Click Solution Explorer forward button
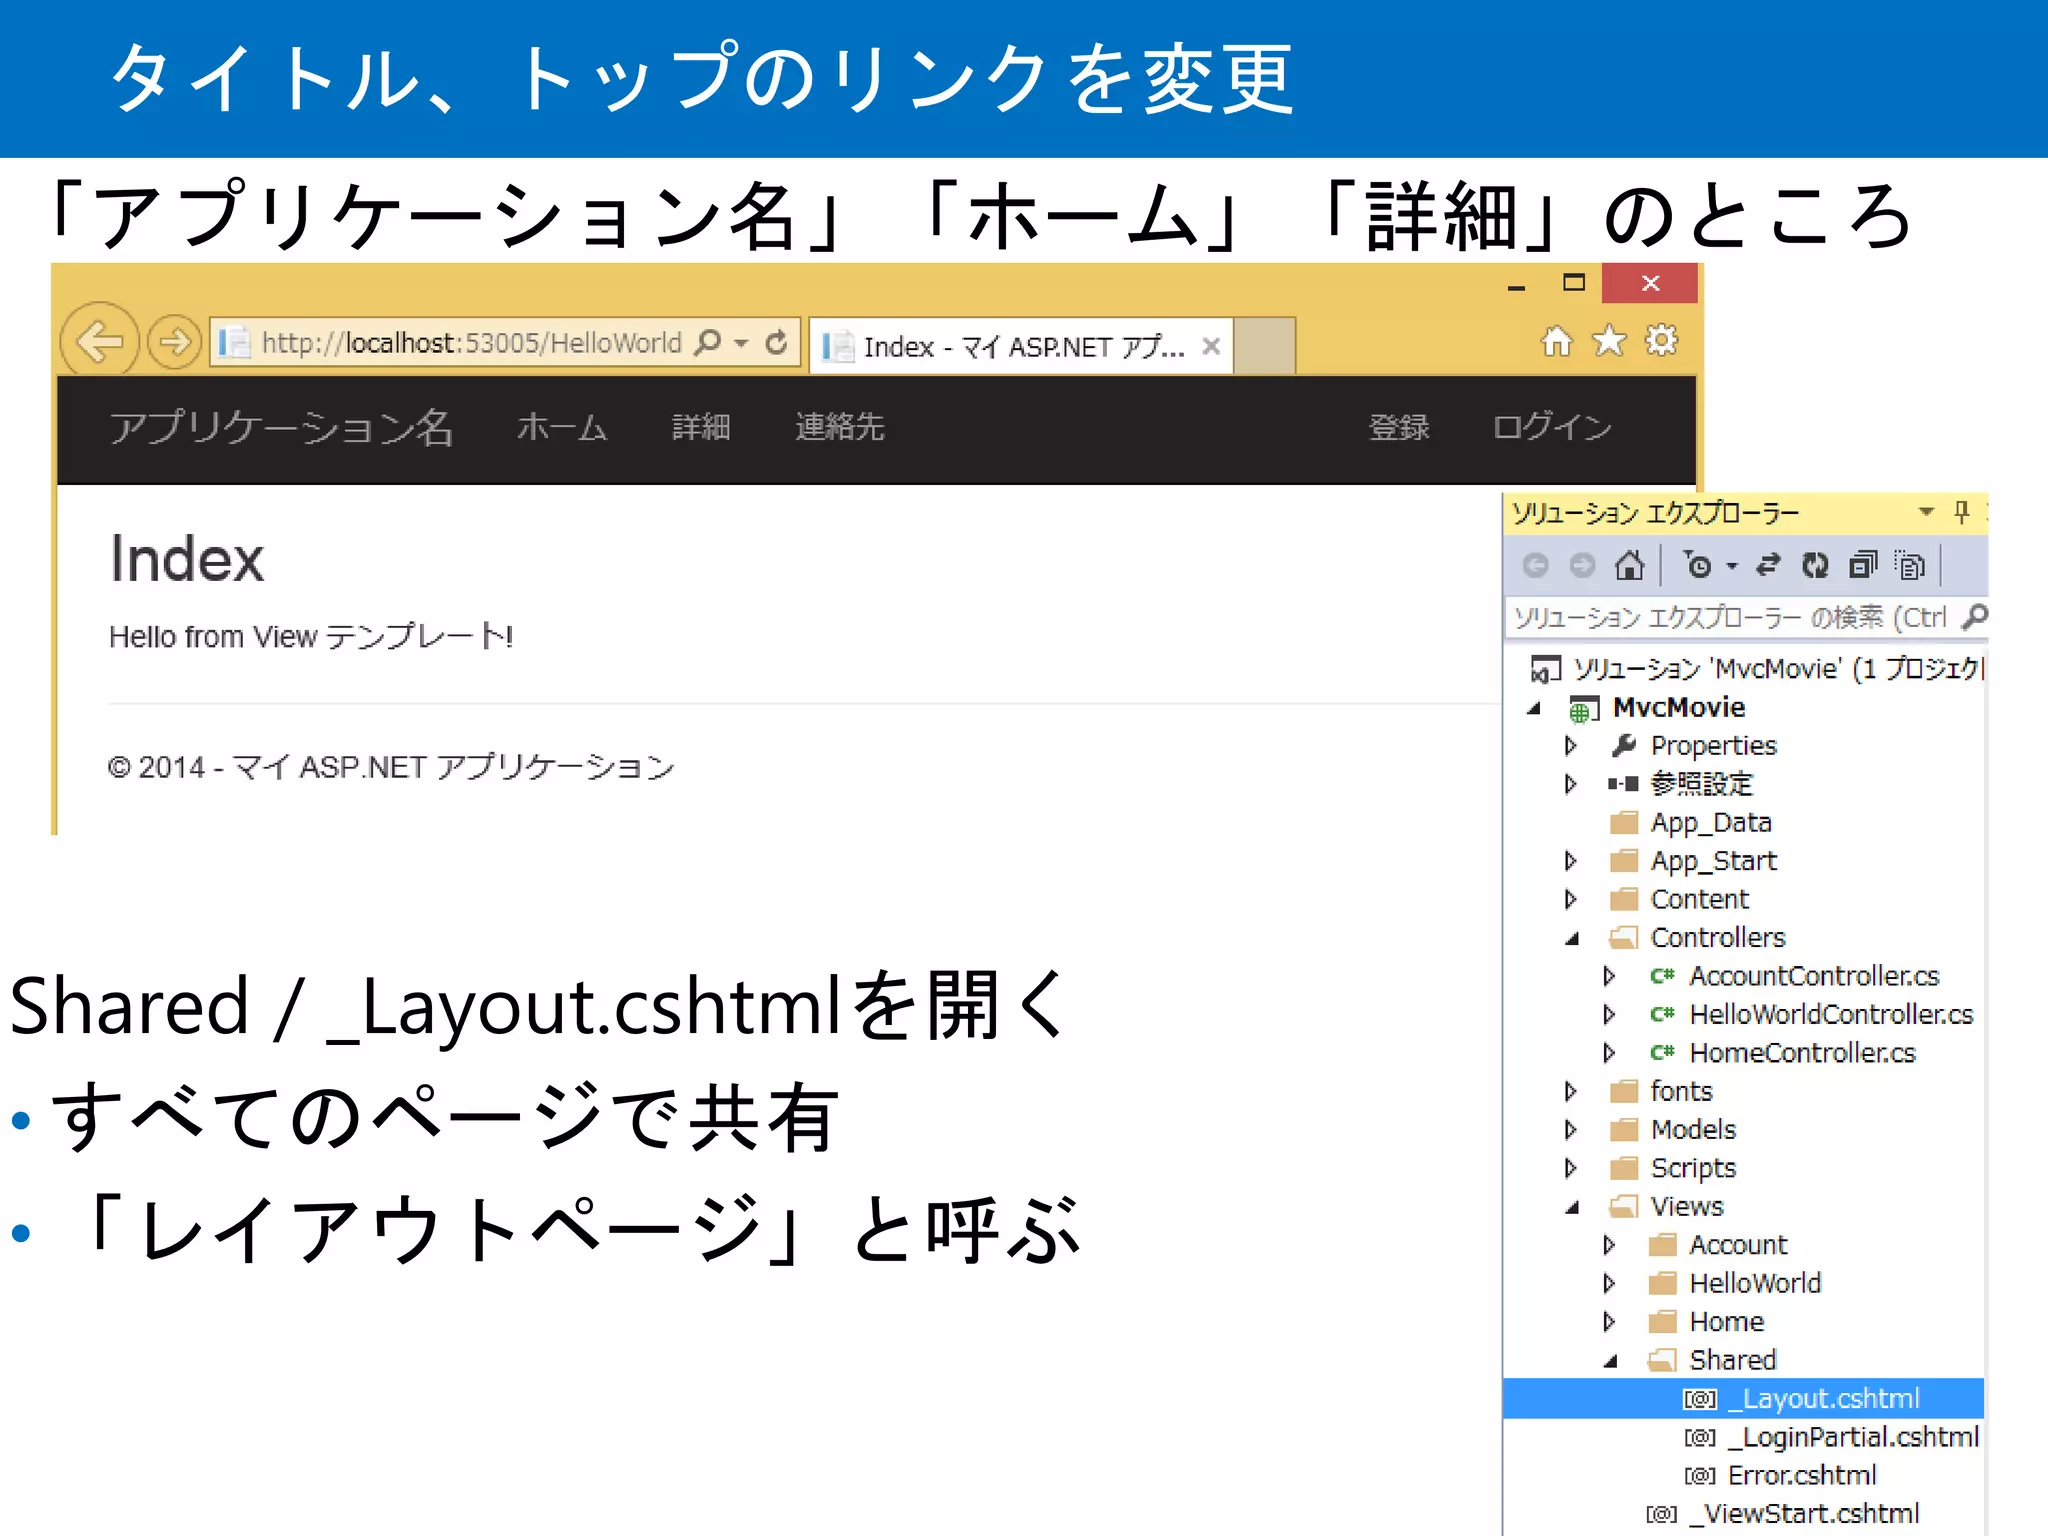This screenshot has height=1536, width=2048. 1582,566
